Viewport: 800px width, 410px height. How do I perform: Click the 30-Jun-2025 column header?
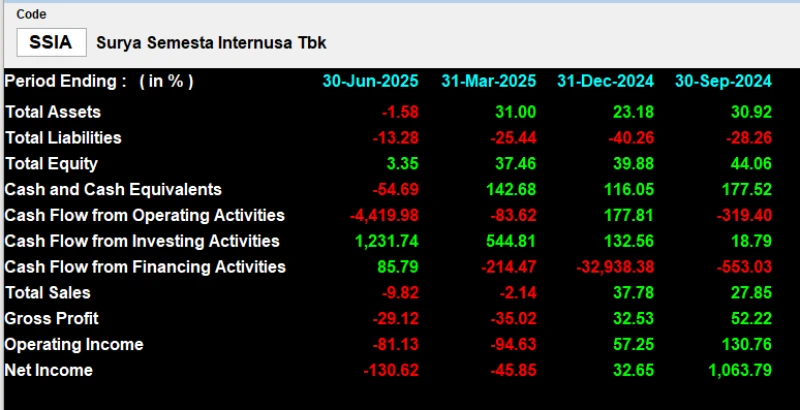pos(370,81)
